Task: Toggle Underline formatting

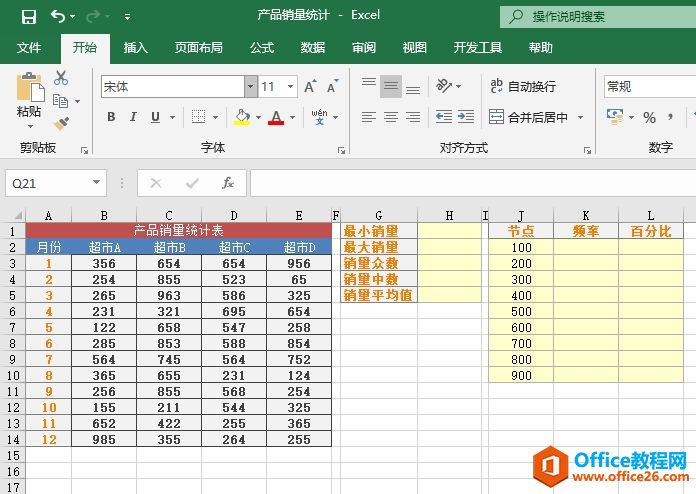Action: coord(155,117)
